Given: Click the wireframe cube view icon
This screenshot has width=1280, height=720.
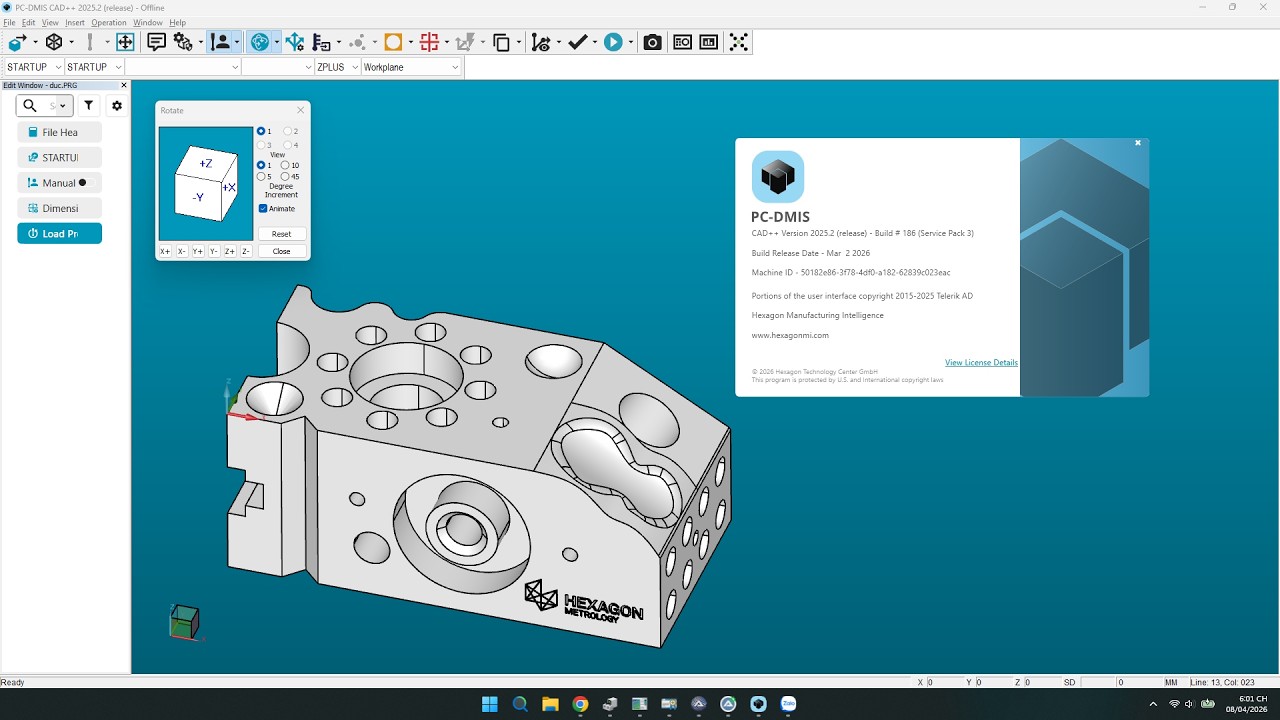Looking at the screenshot, I should coord(54,42).
